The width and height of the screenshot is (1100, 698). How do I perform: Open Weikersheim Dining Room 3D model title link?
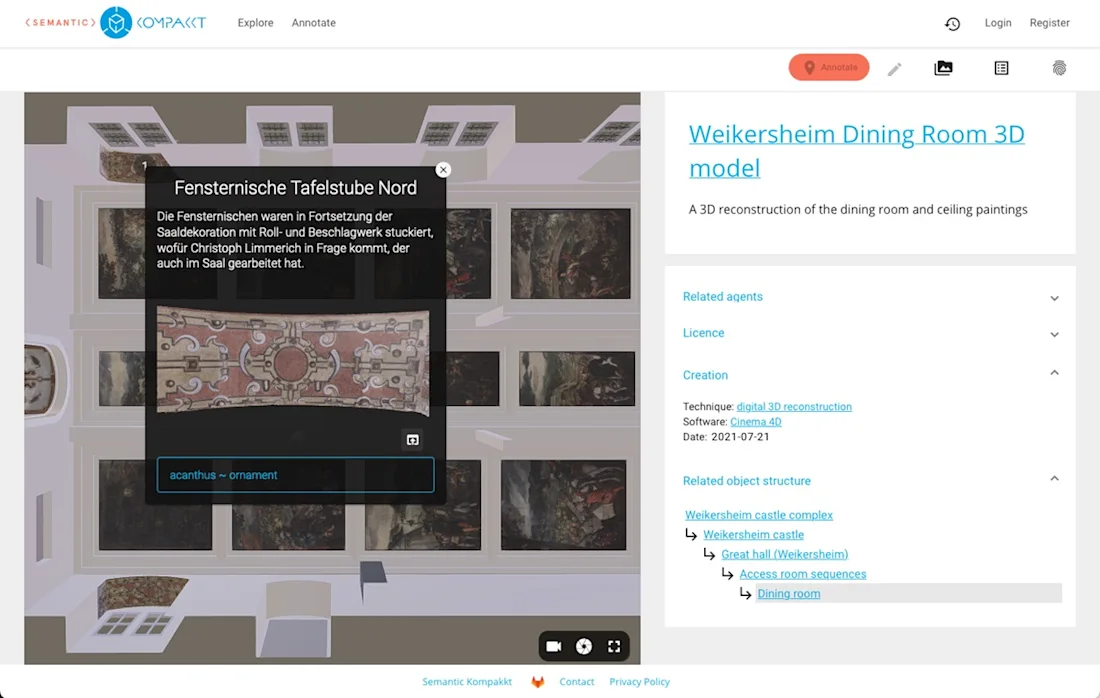[x=857, y=151]
